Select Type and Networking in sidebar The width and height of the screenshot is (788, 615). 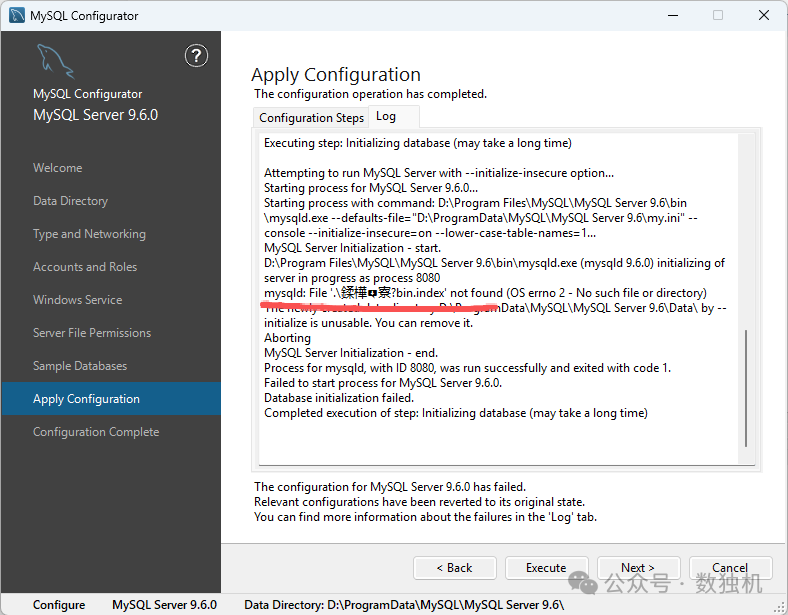tap(89, 234)
